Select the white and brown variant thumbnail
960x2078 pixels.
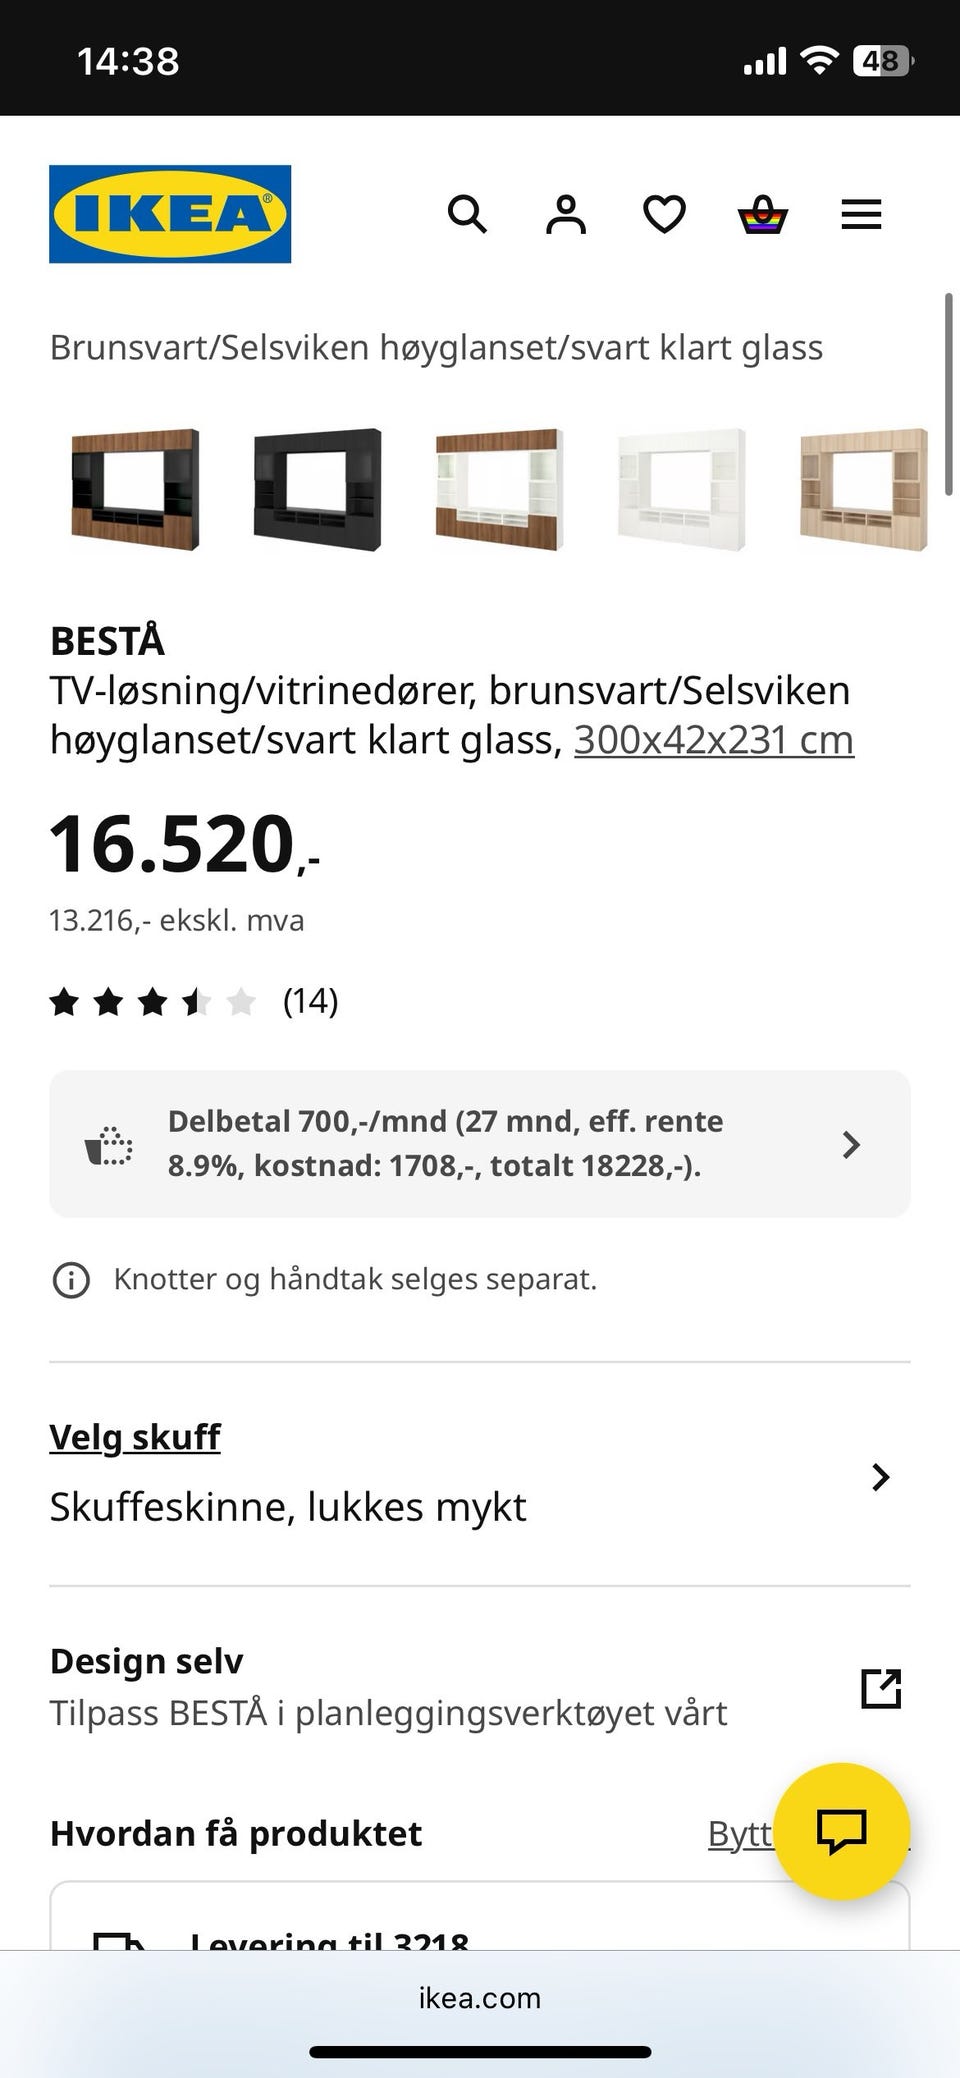coord(499,490)
